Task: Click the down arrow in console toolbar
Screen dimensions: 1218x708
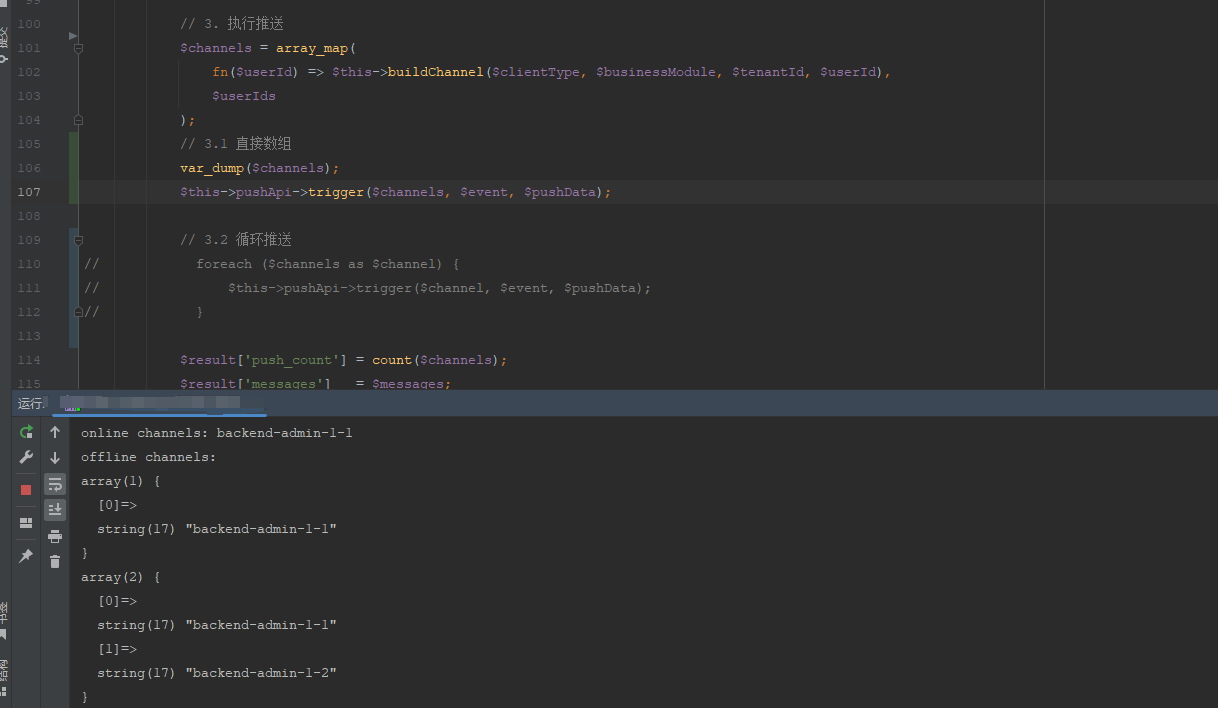Action: click(55, 458)
